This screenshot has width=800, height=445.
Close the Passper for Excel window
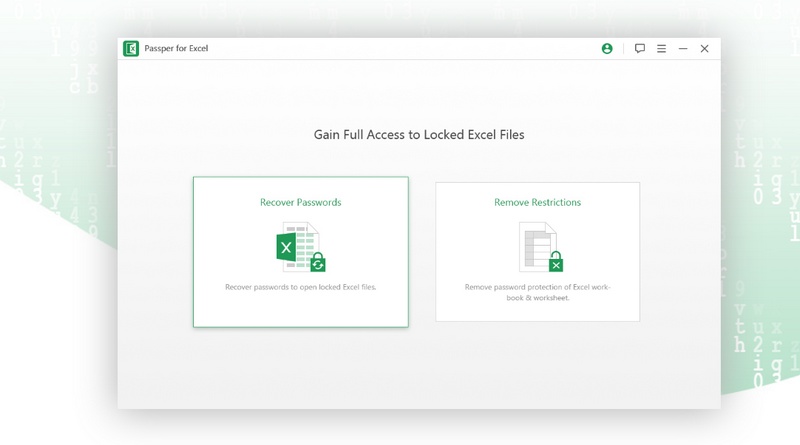click(705, 48)
